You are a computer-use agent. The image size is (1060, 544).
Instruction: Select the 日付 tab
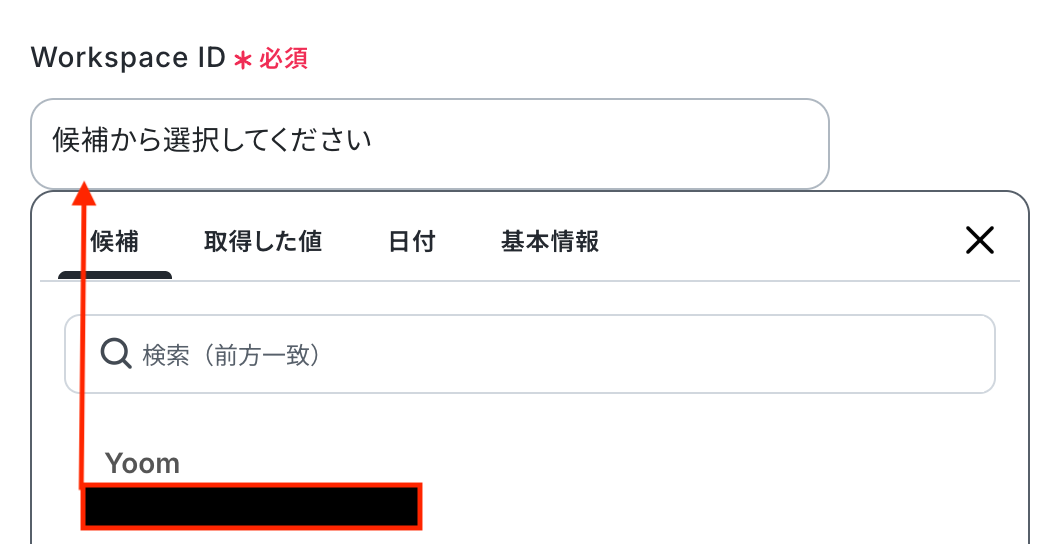pos(411,241)
